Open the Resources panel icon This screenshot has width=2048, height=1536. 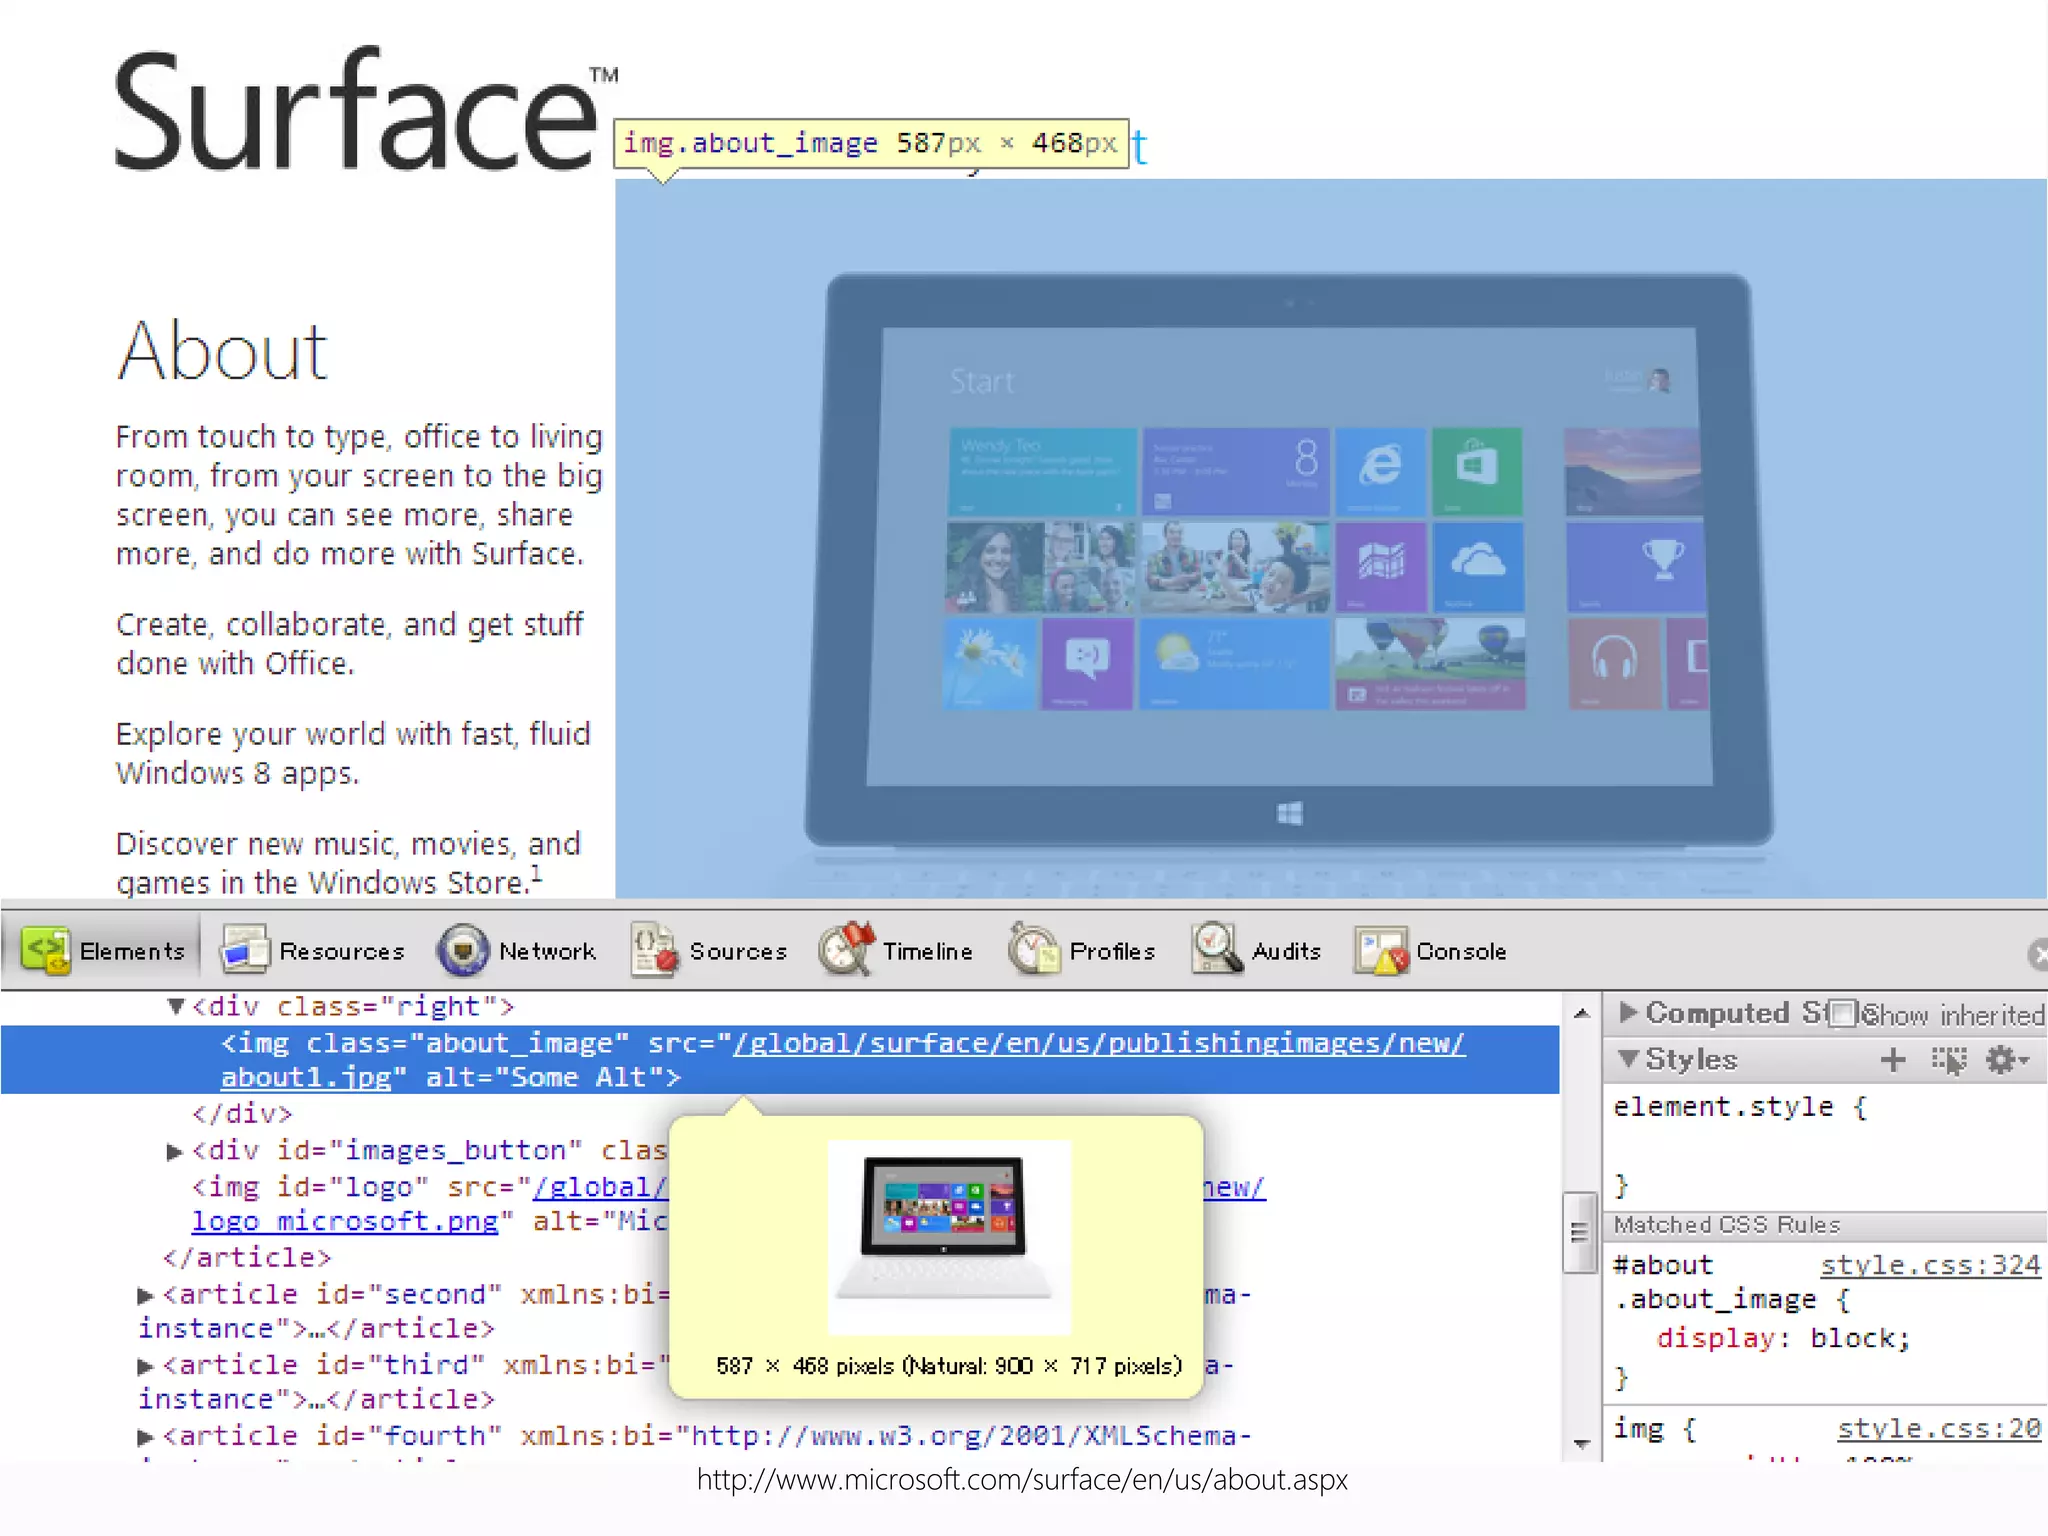[245, 950]
